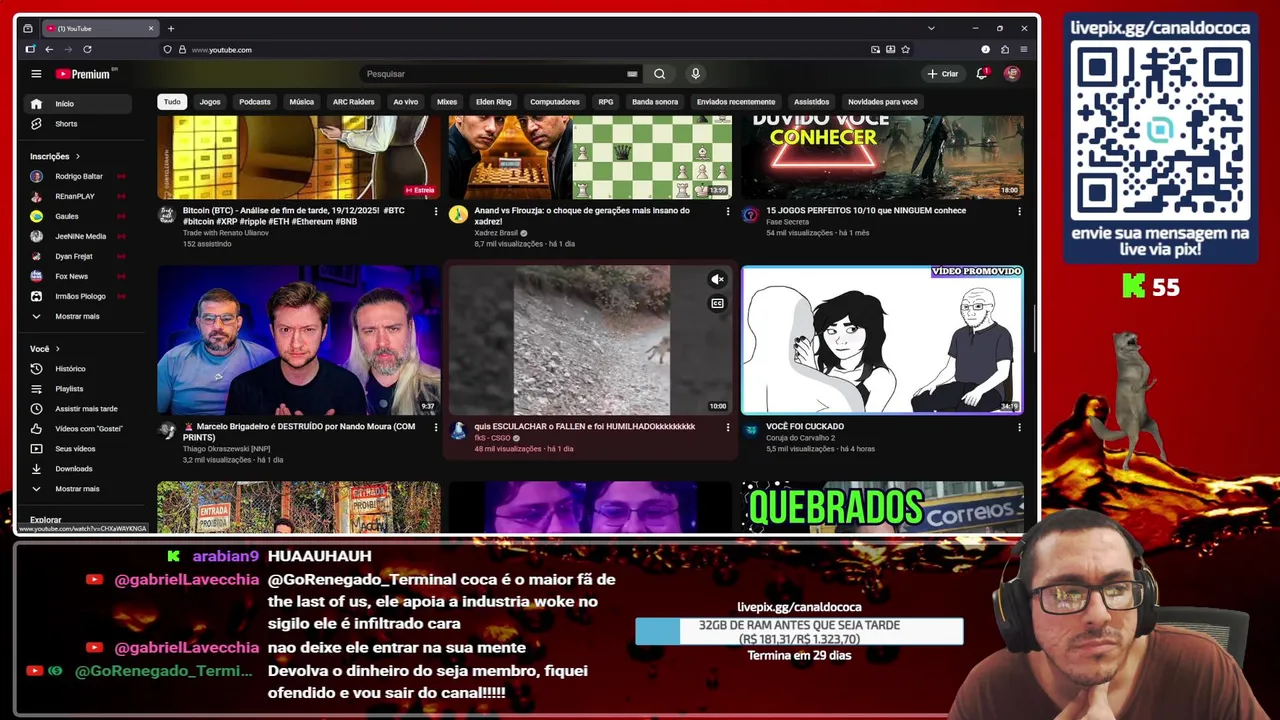1280x720 pixels.
Task: Go to Início in the sidebar
Action: (x=78, y=104)
